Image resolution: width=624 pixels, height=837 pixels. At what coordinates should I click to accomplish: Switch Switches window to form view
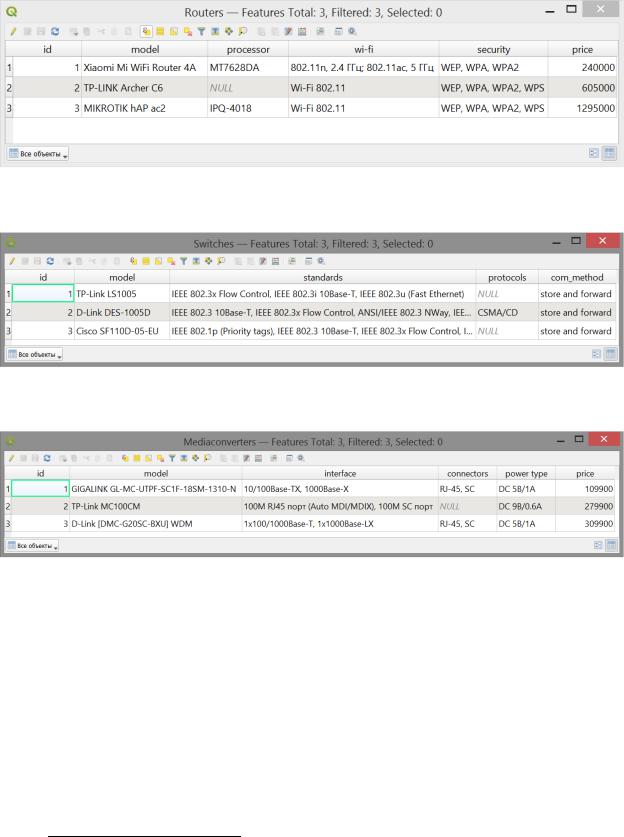[596, 354]
